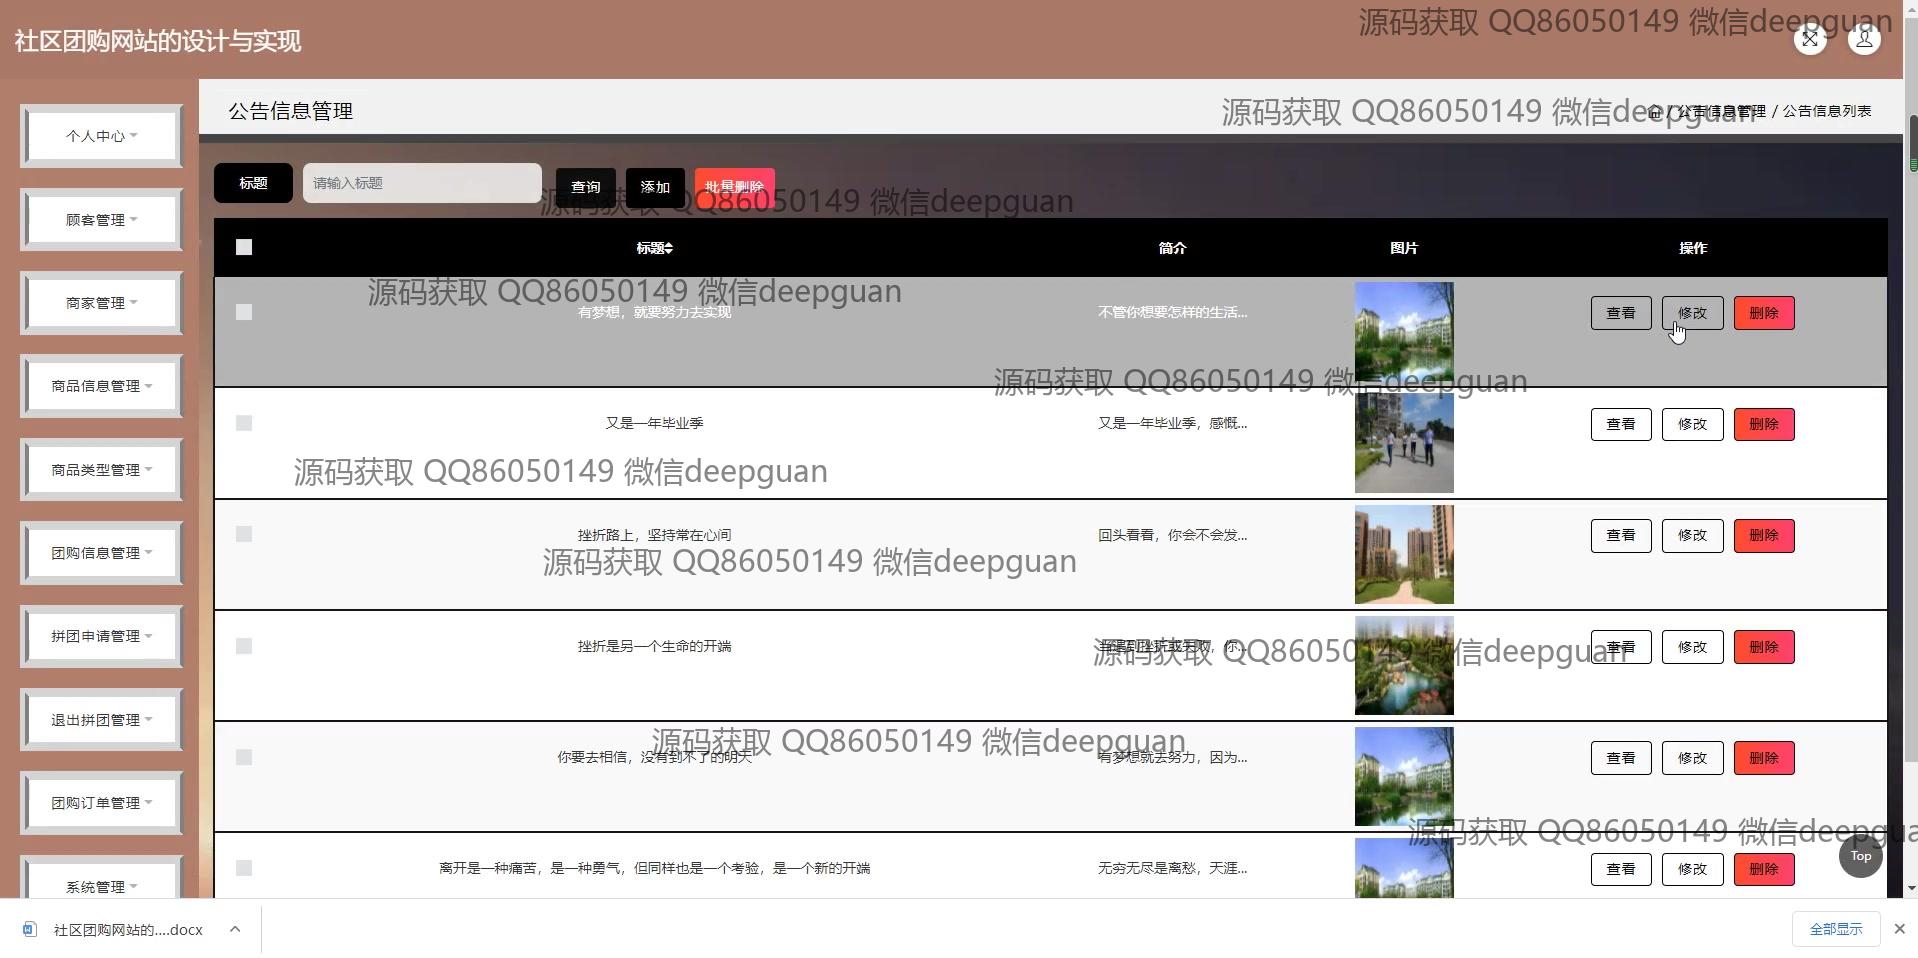Click the 请输入标题 search field
This screenshot has width=1918, height=958.
(422, 183)
